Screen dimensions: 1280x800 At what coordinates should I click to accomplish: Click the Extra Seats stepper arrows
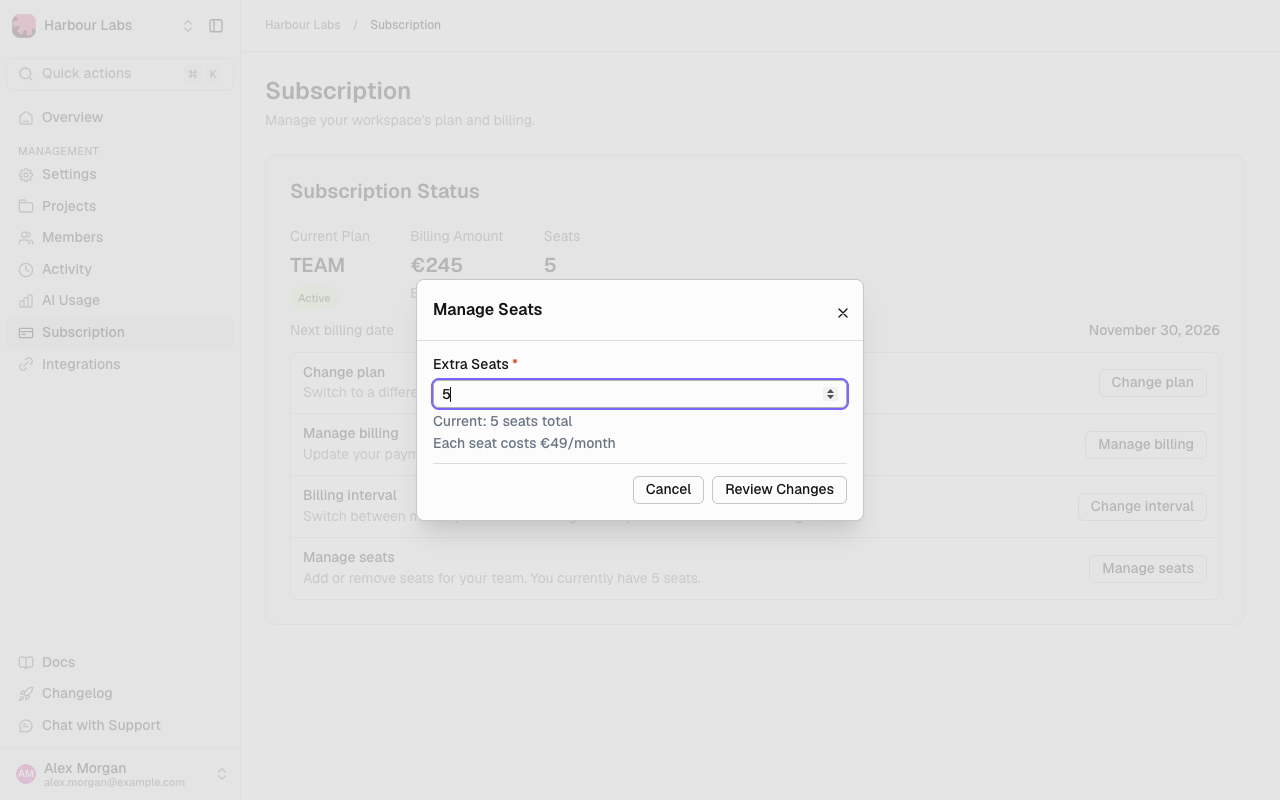(x=830, y=394)
